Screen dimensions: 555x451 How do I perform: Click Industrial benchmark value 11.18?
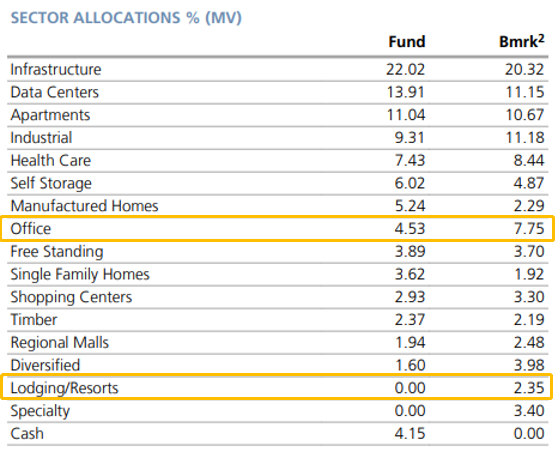pos(525,138)
